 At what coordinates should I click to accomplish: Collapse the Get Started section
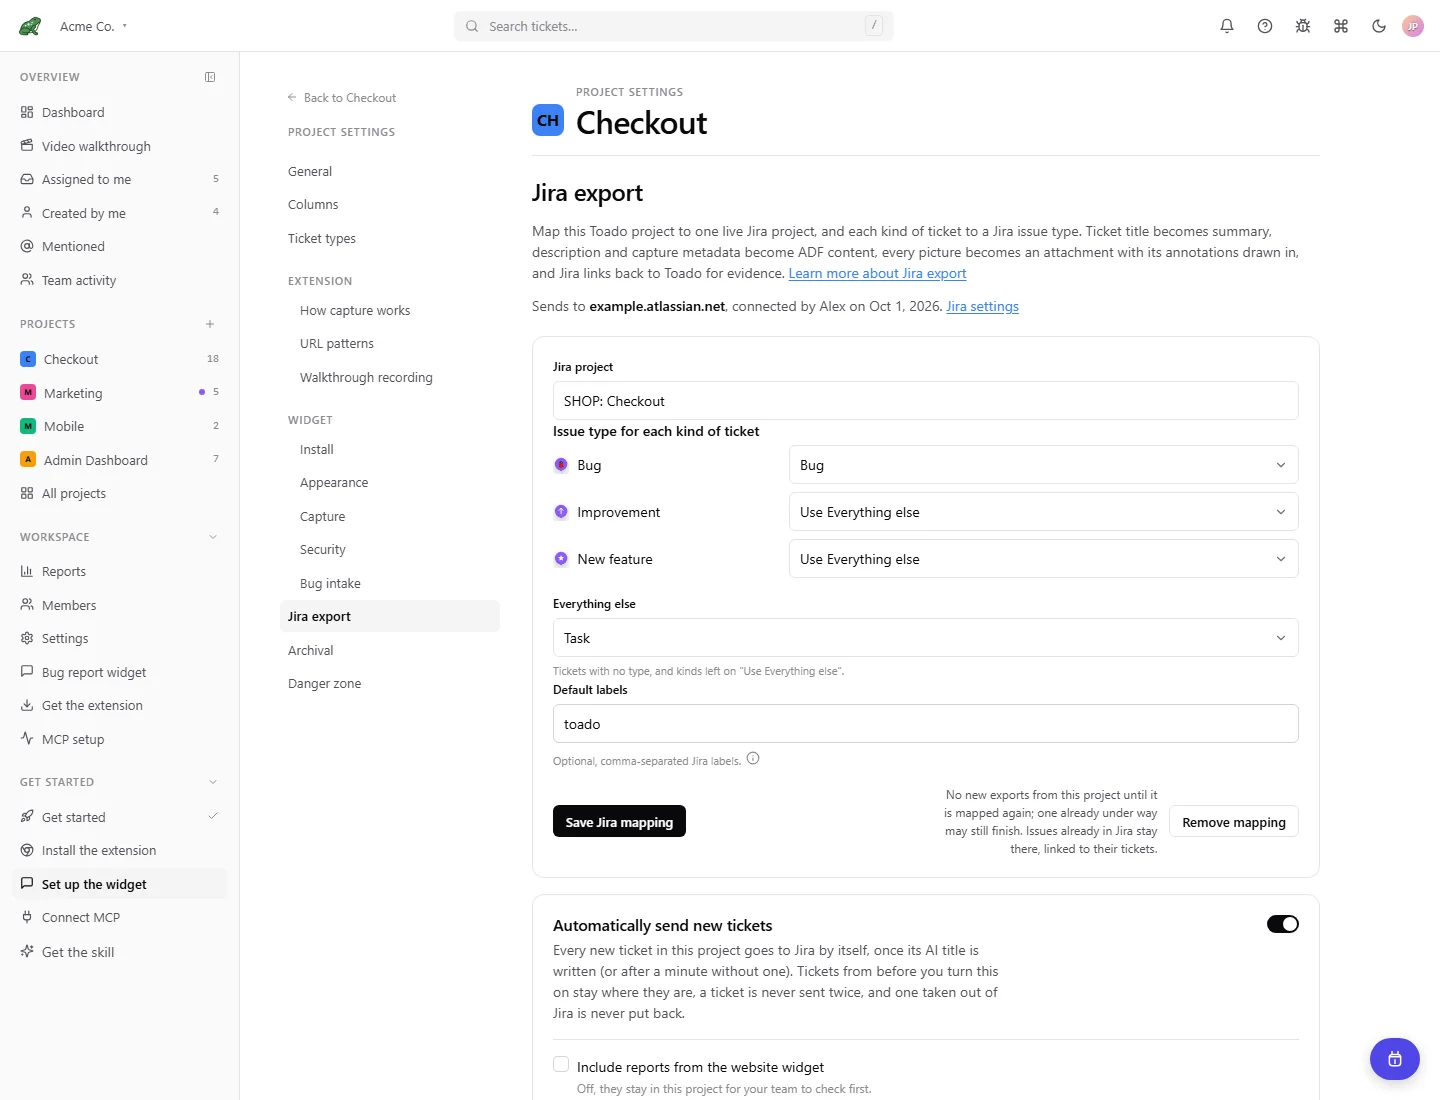(x=213, y=782)
